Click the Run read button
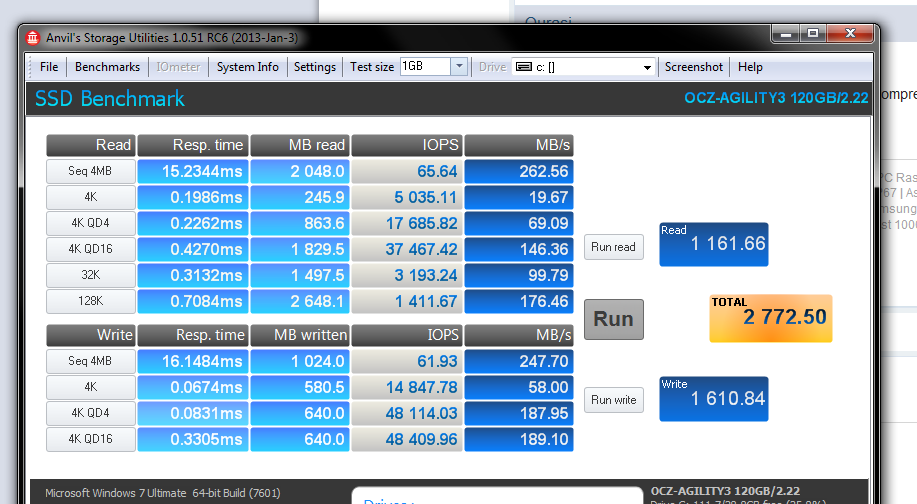917x504 pixels. pyautogui.click(x=613, y=247)
